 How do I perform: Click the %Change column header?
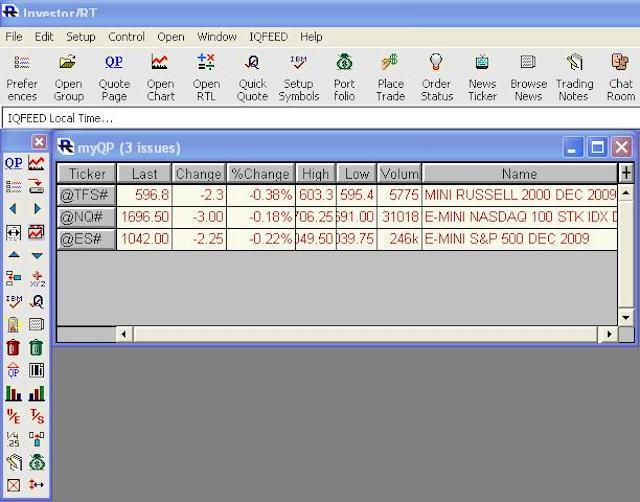[x=260, y=173]
